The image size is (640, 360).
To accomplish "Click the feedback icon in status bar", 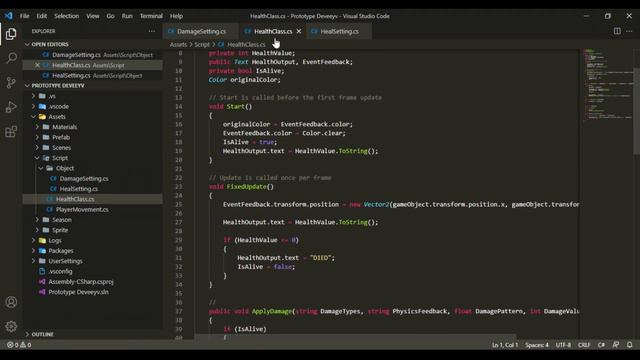I will (616, 345).
